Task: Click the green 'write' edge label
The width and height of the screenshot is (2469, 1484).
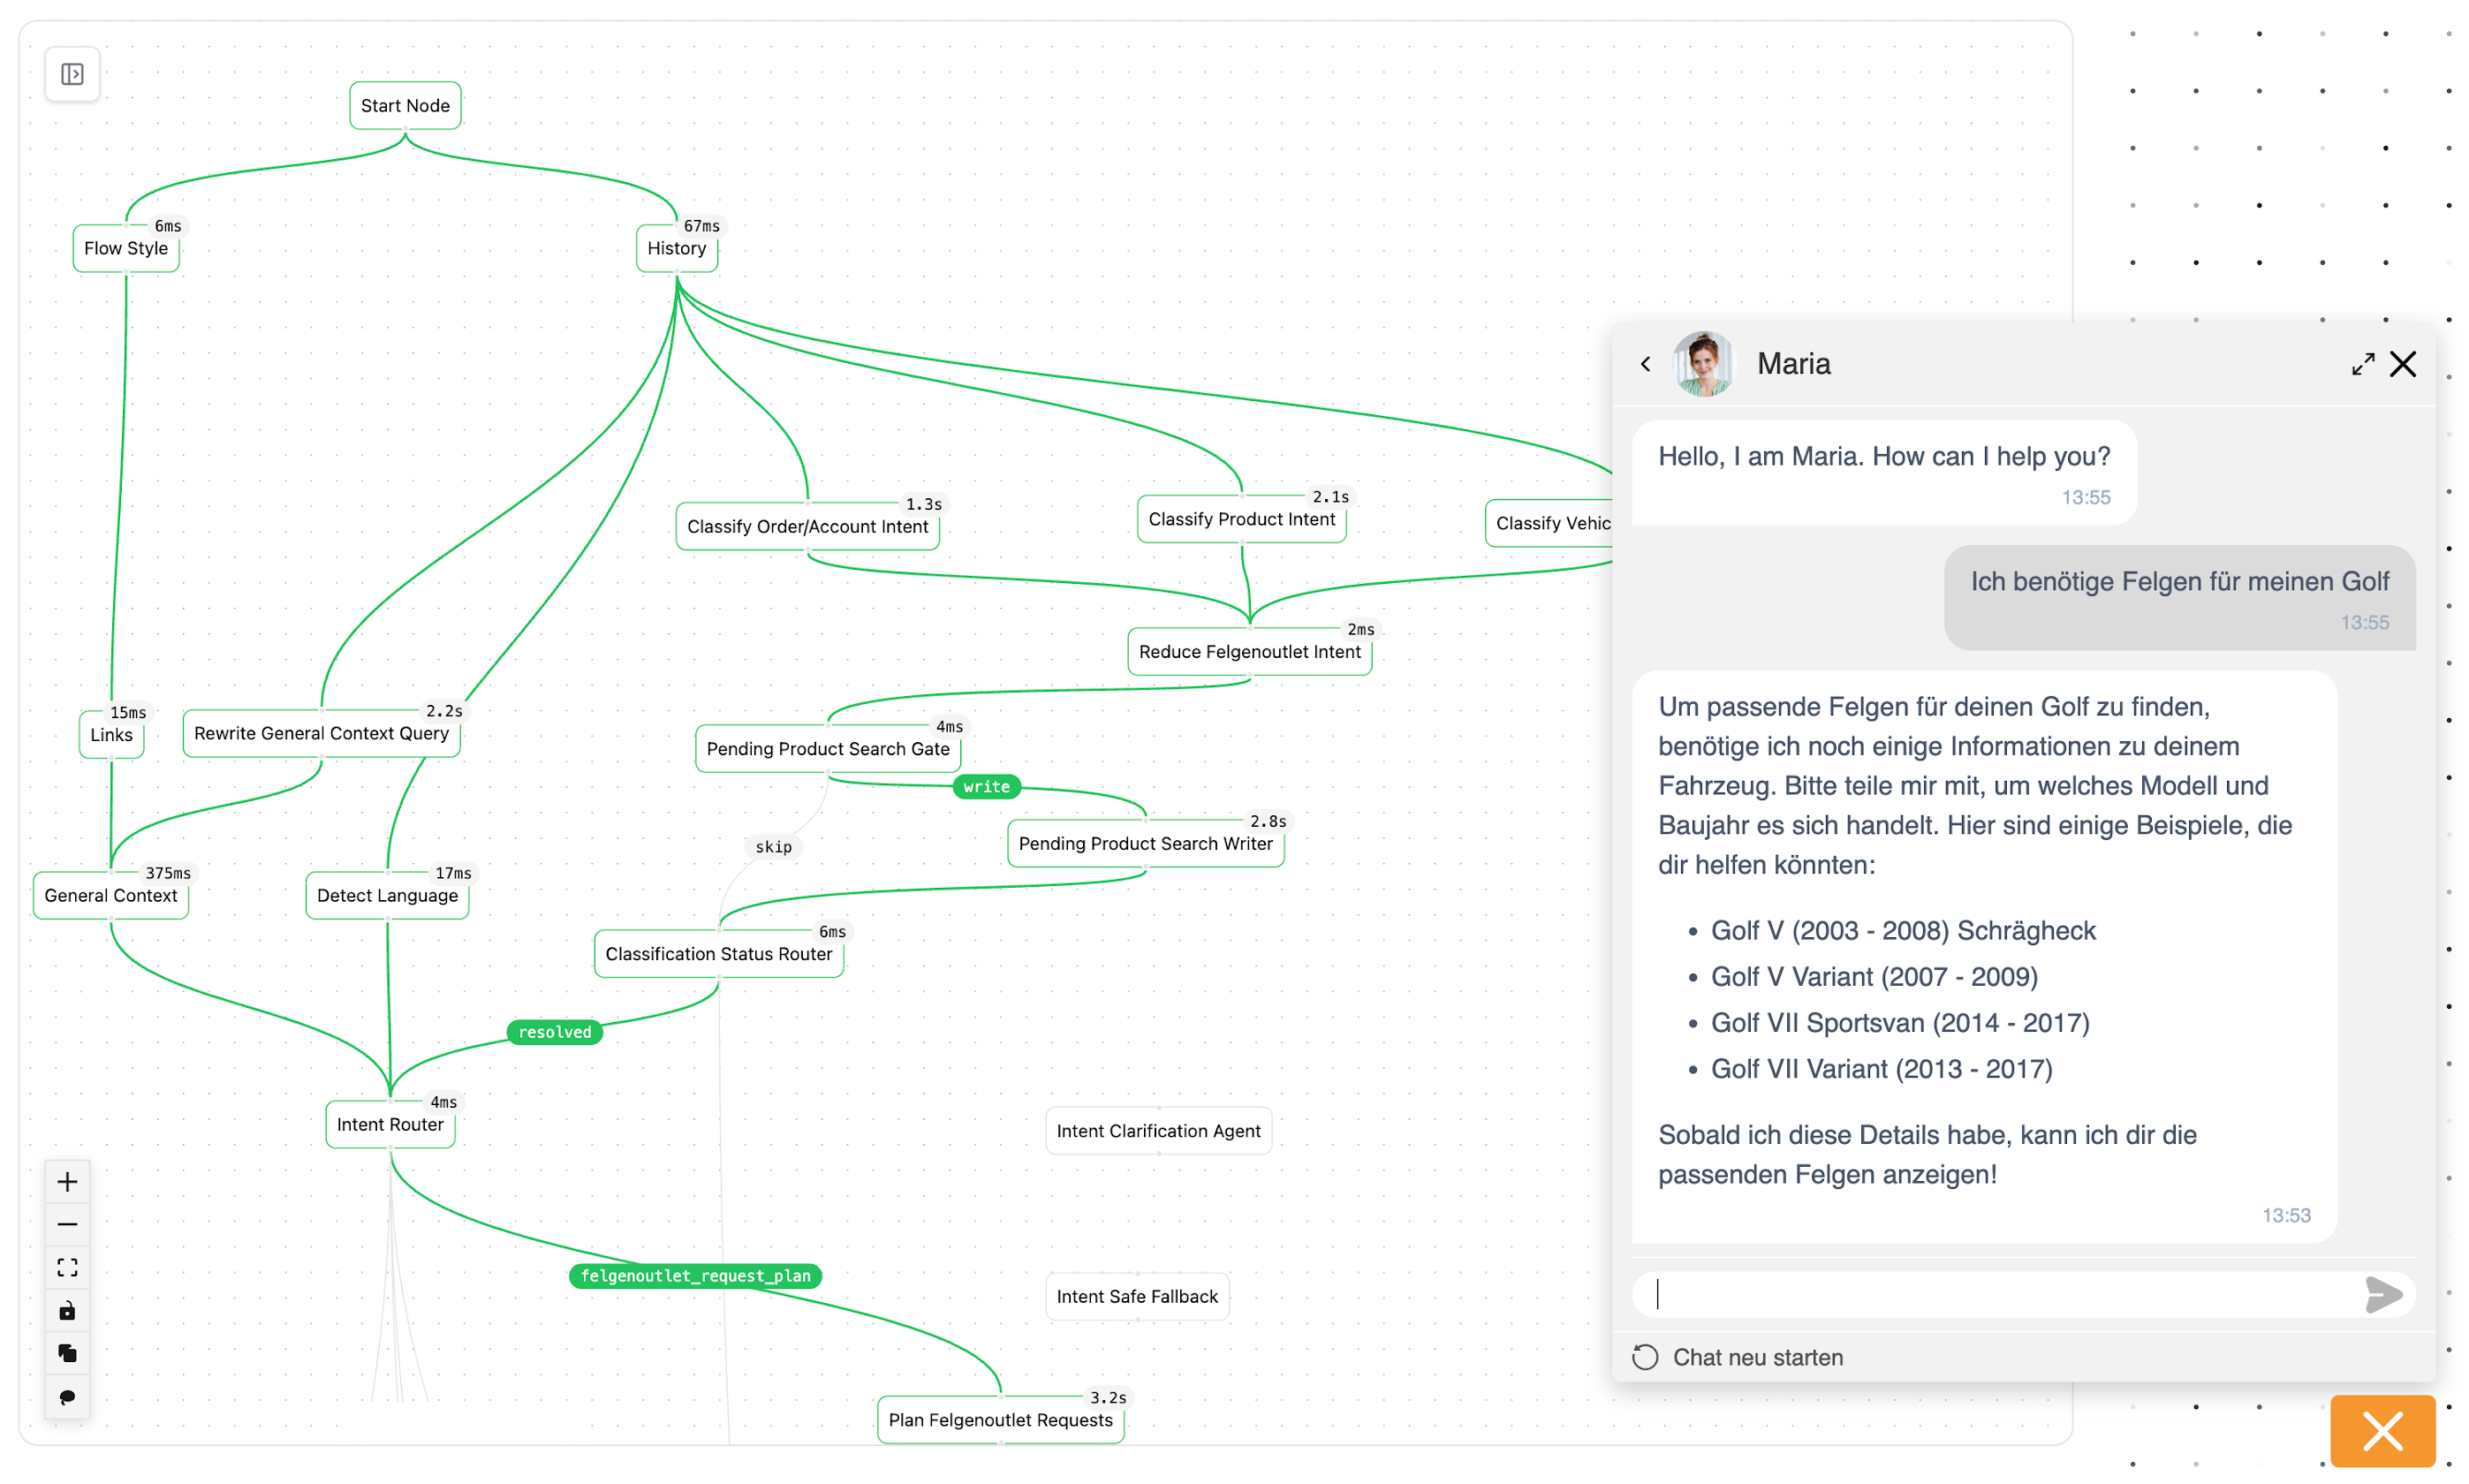Action: click(x=987, y=787)
